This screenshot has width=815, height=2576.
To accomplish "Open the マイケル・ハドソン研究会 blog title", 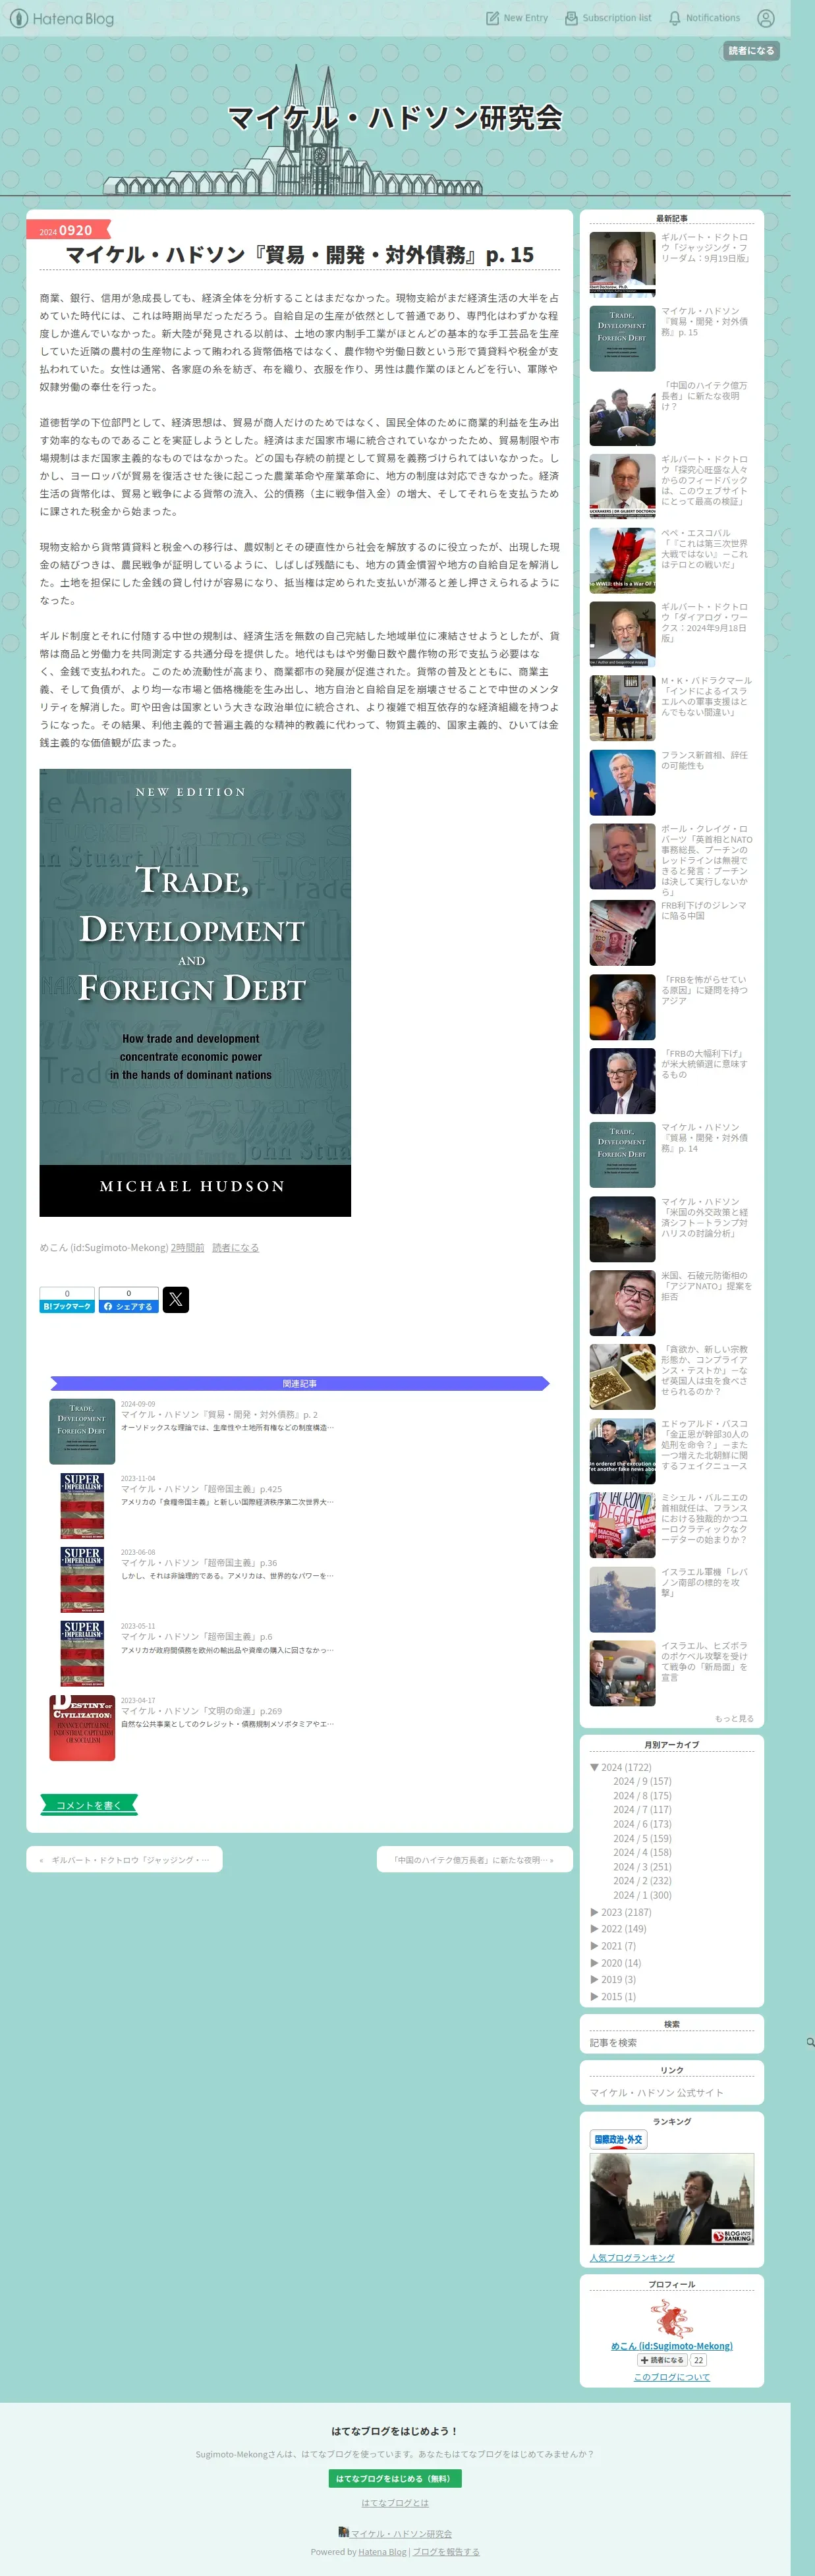I will [x=395, y=117].
